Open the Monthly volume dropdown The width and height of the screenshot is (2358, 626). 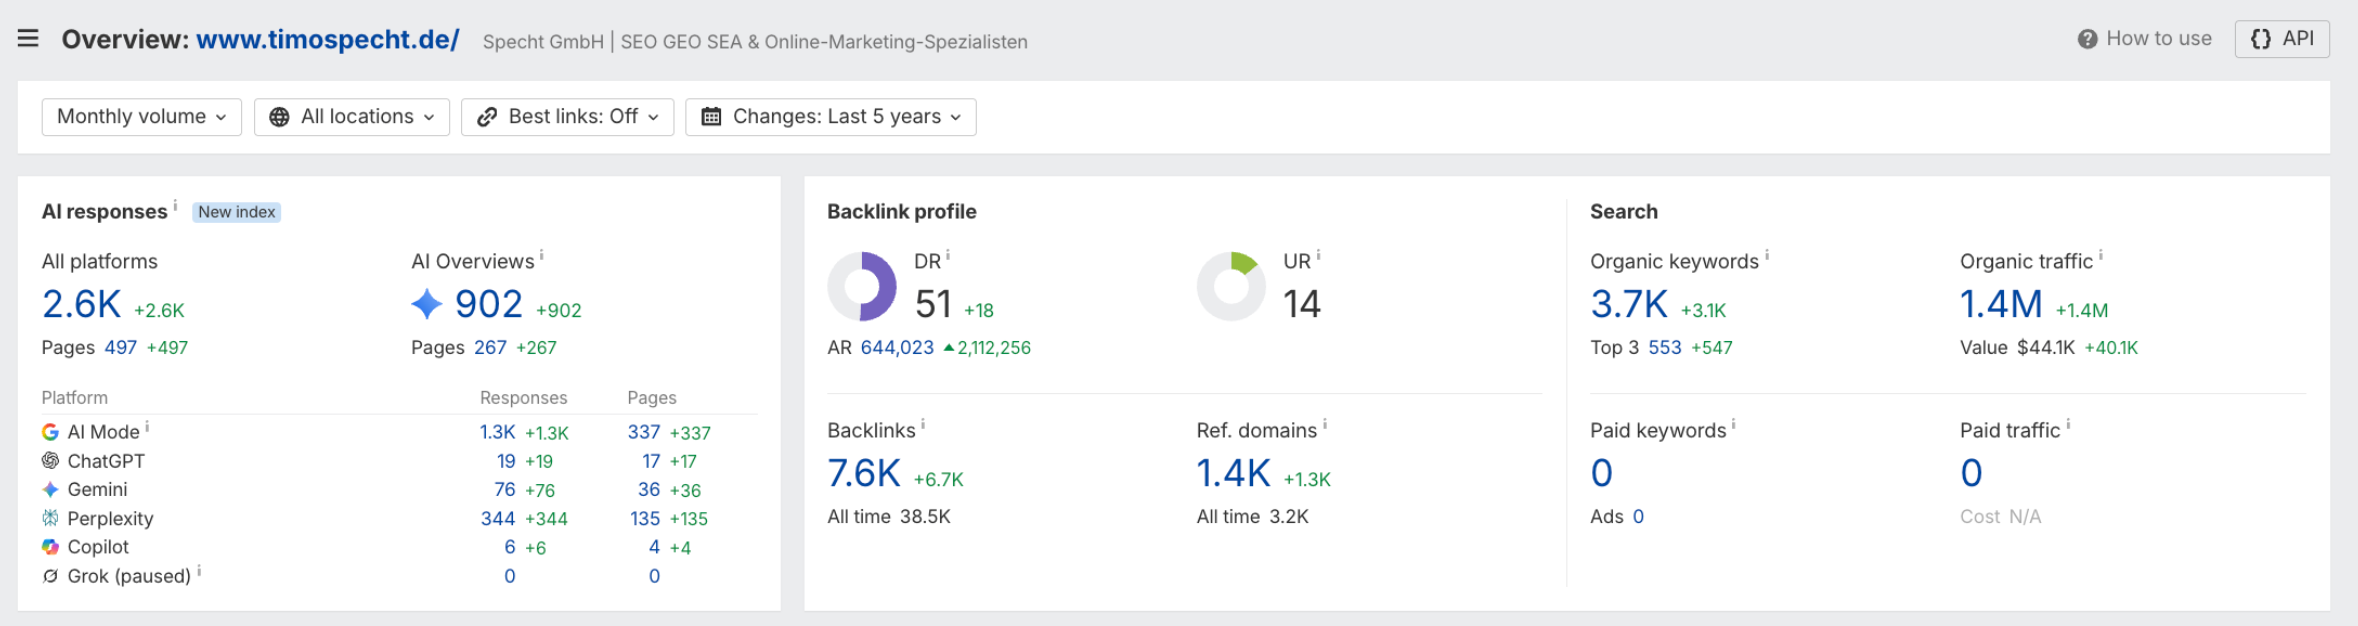[x=142, y=117]
